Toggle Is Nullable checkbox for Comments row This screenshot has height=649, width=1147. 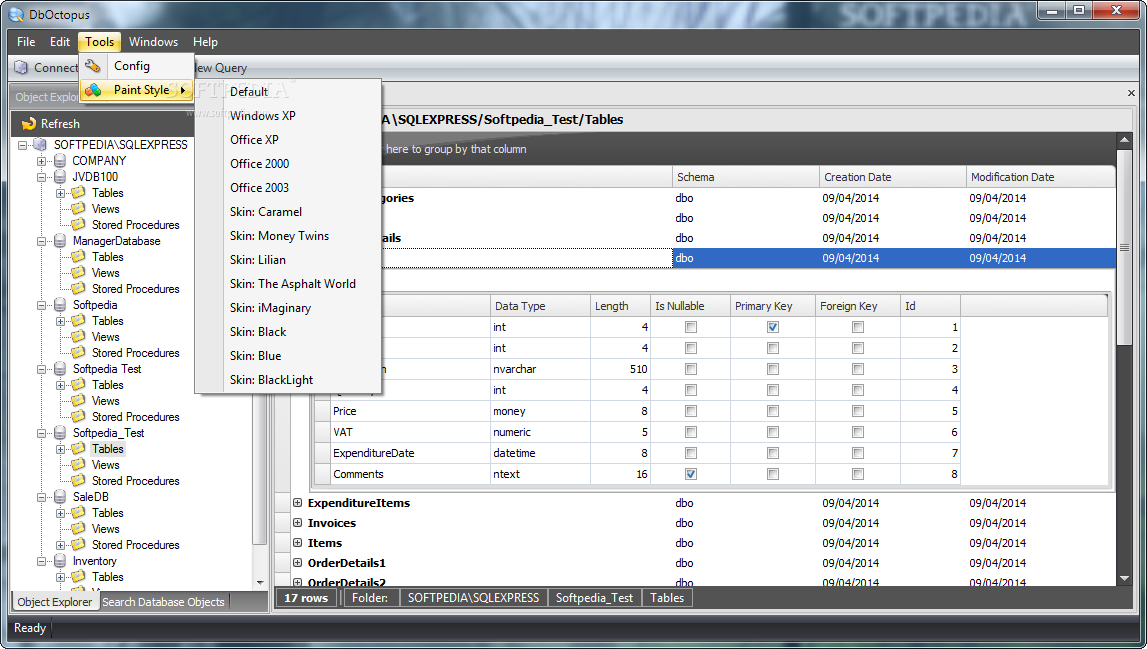tap(691, 474)
